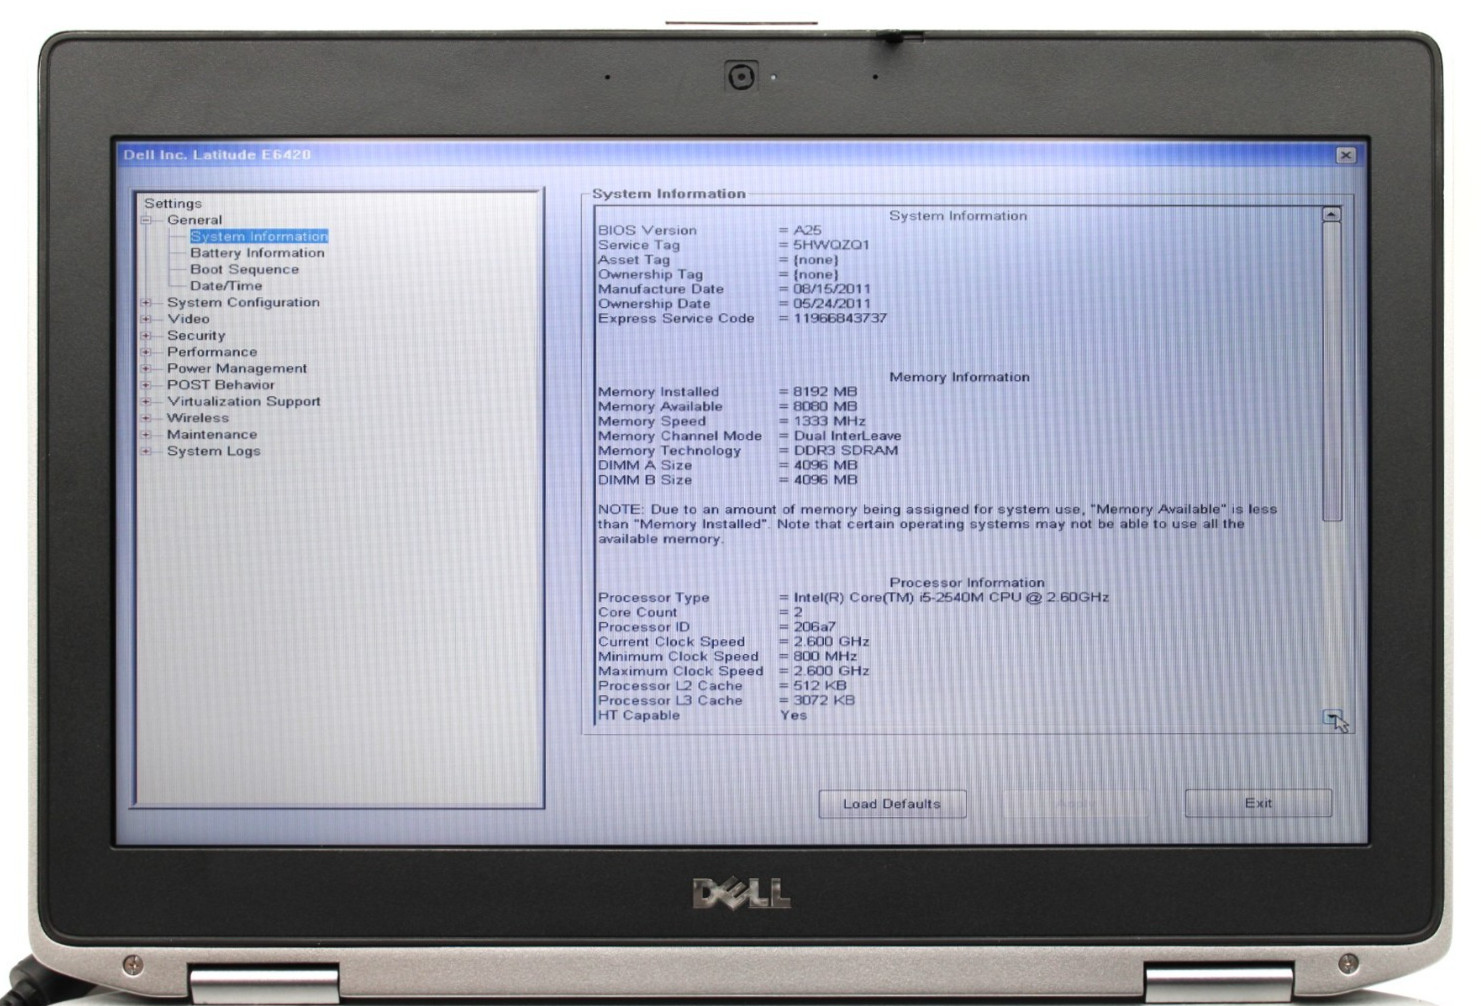Expand the Wireless settings node
The width and height of the screenshot is (1481, 1006).
click(x=146, y=418)
